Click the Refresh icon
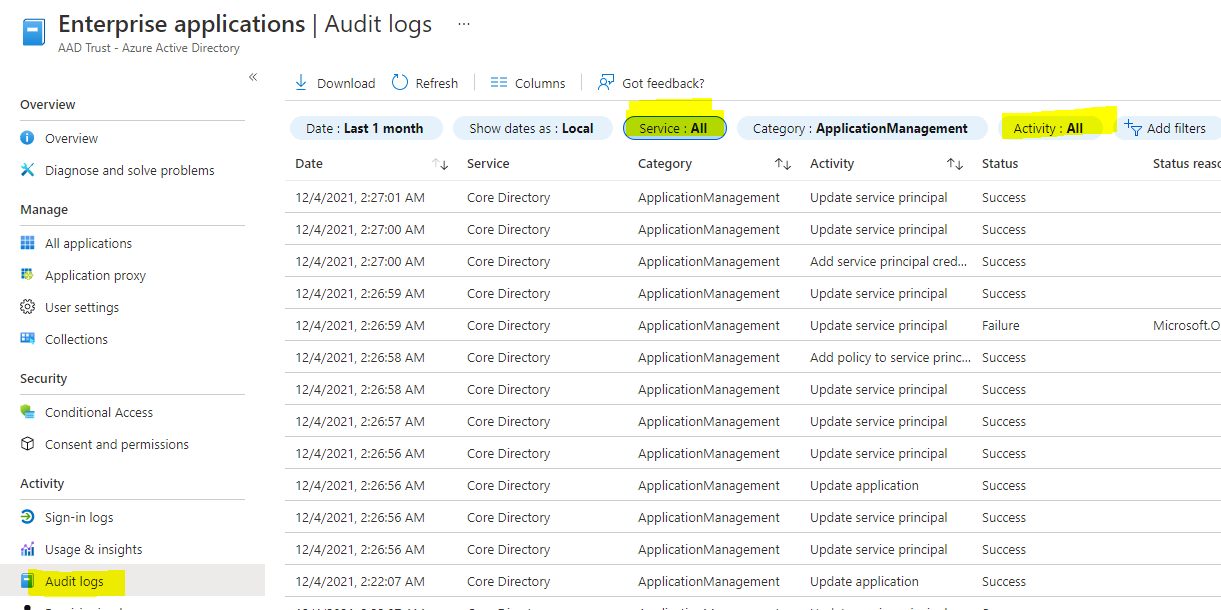The width and height of the screenshot is (1221, 610). point(399,82)
